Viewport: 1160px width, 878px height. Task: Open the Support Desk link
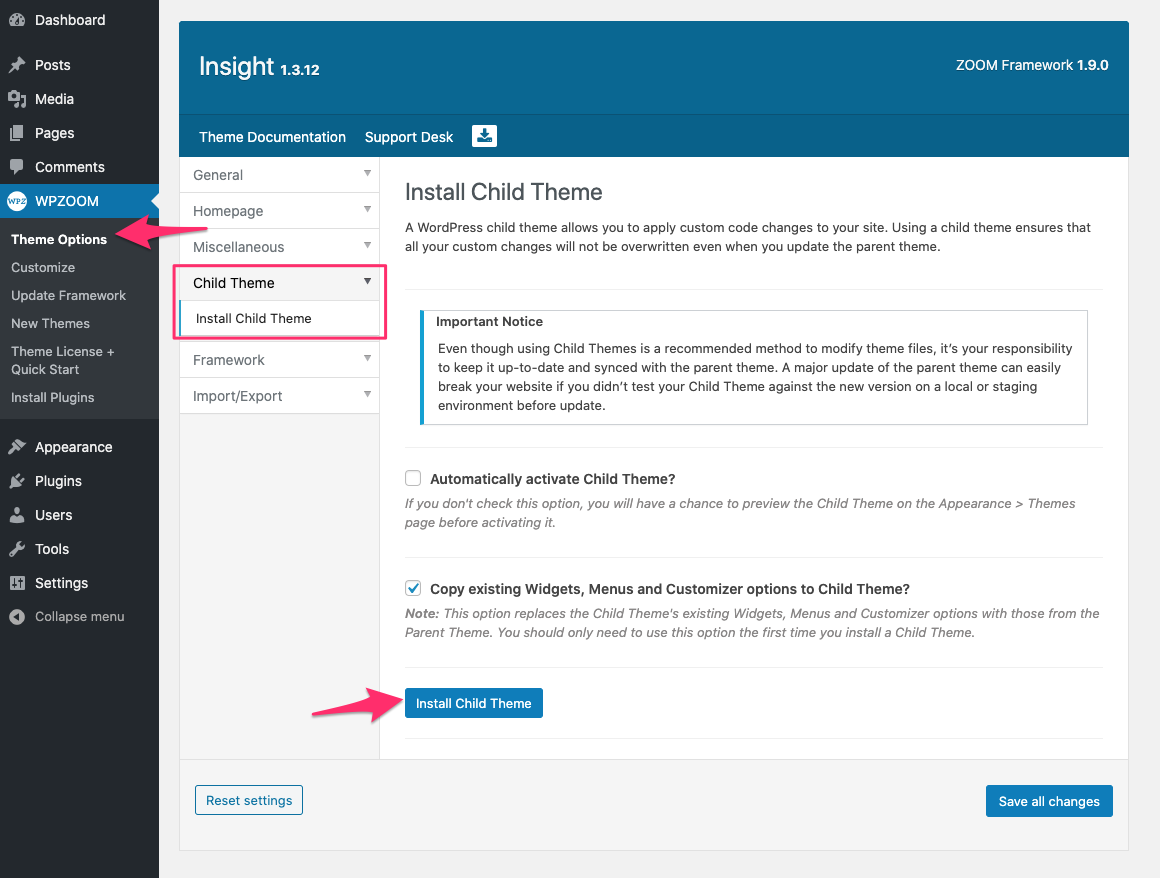pyautogui.click(x=409, y=137)
